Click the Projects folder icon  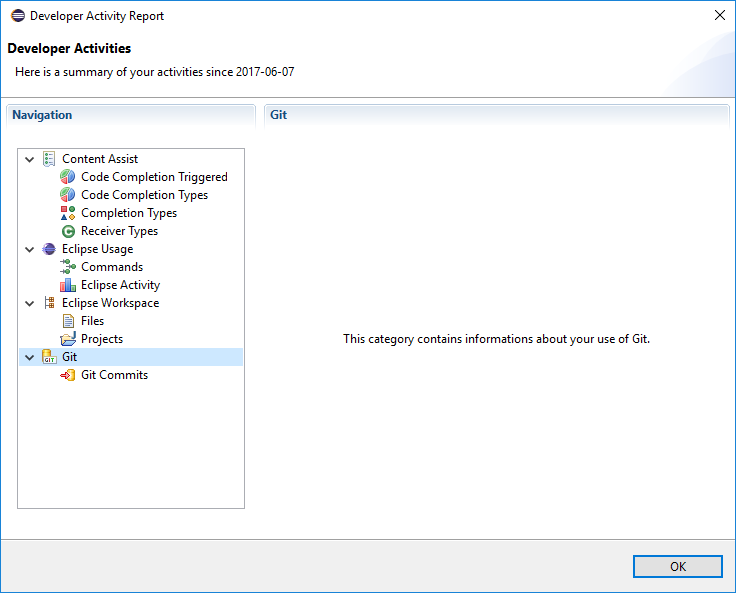tap(68, 339)
